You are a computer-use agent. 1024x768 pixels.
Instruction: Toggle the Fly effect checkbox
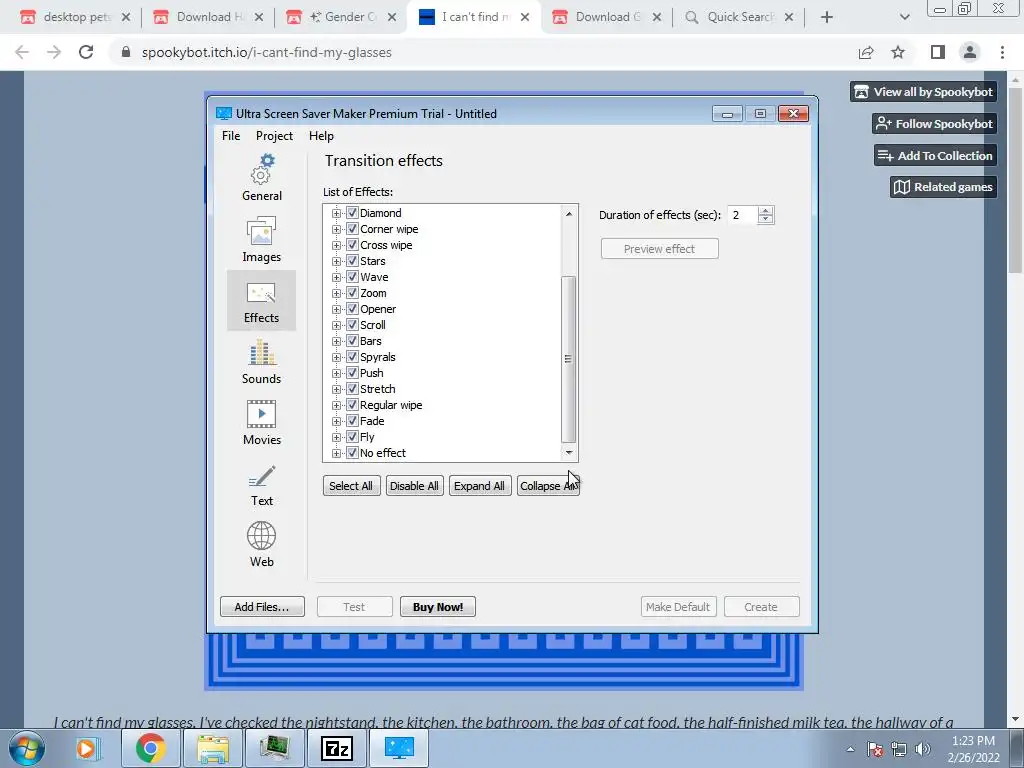point(352,437)
